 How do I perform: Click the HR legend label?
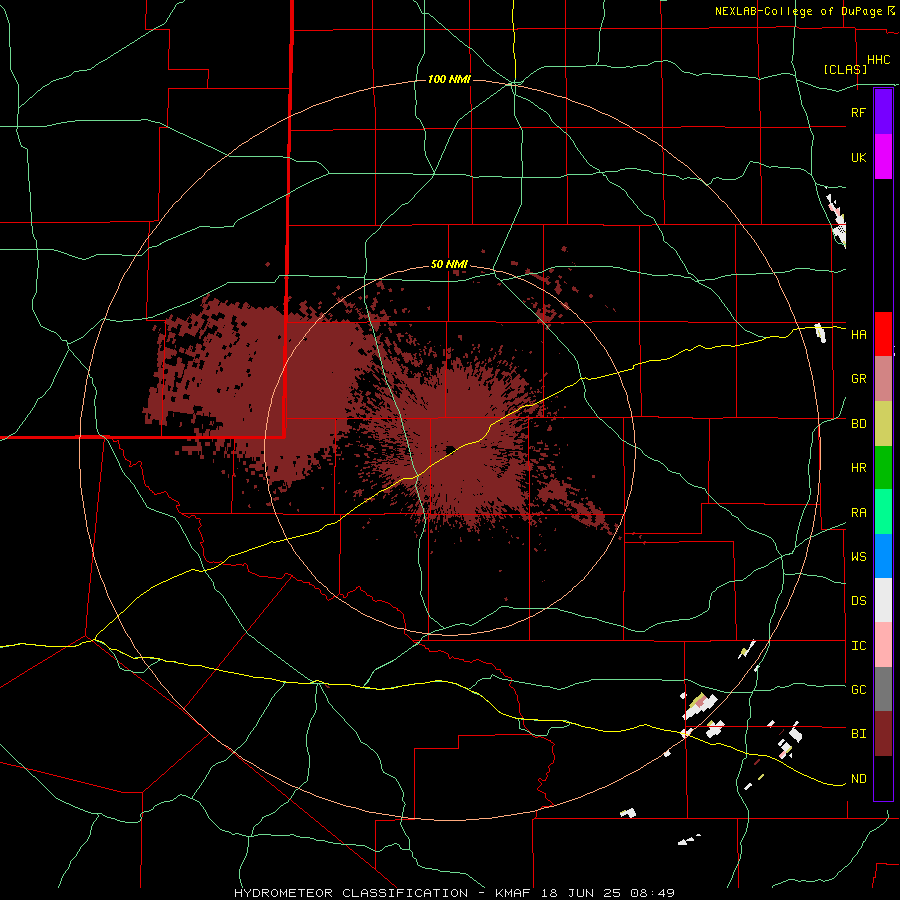(858, 468)
